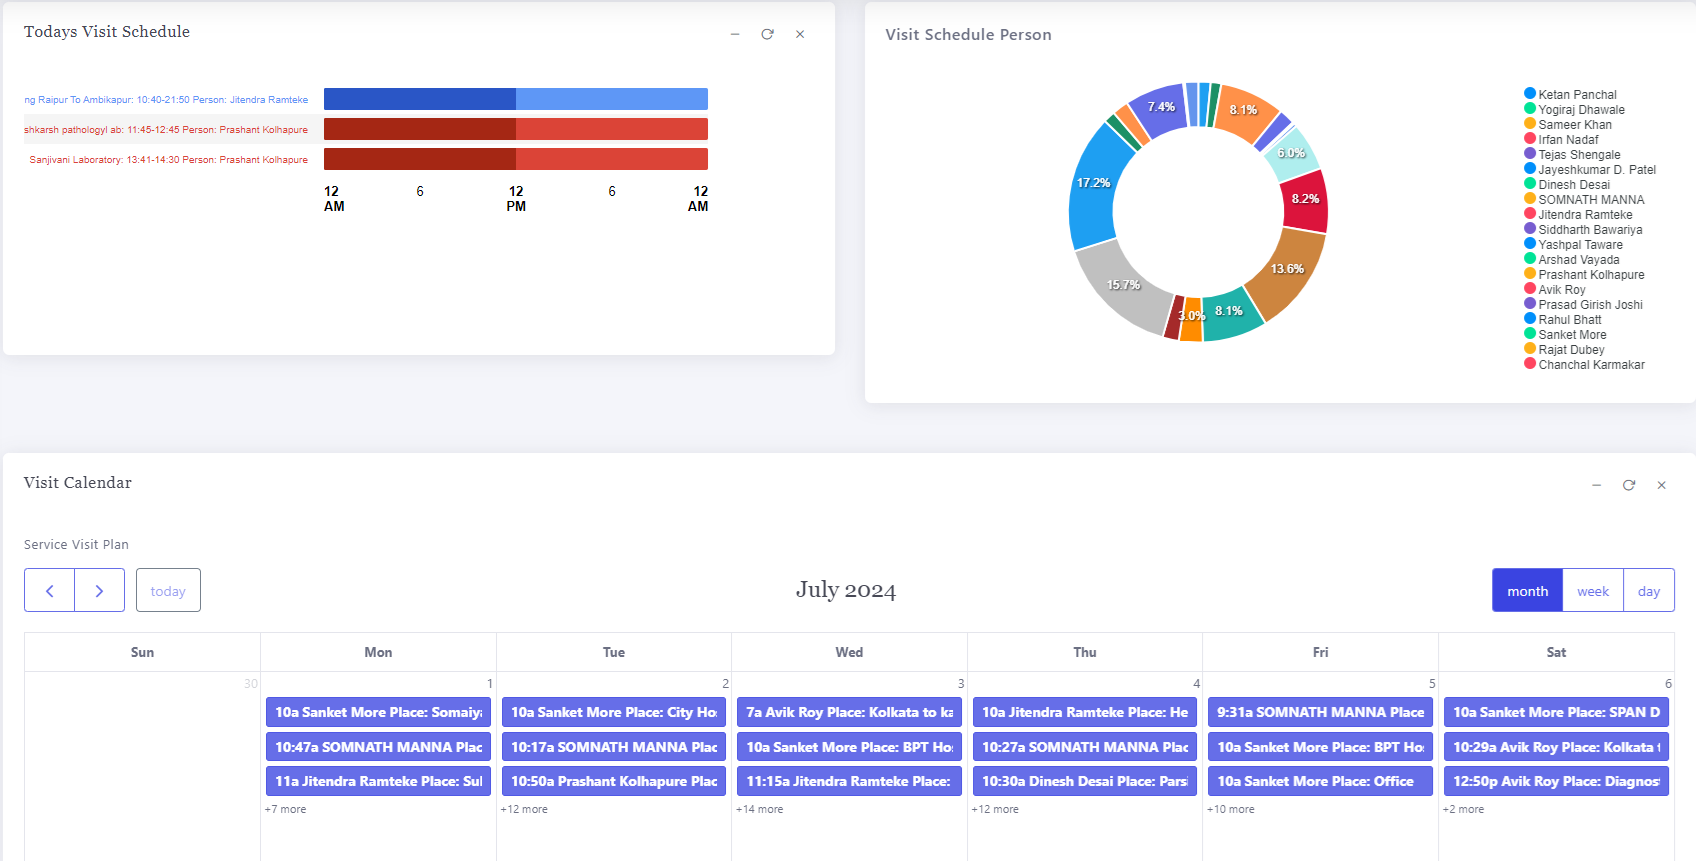
Task: Toggle Jayeshkumar D. Patel legend entry
Action: click(x=1590, y=169)
